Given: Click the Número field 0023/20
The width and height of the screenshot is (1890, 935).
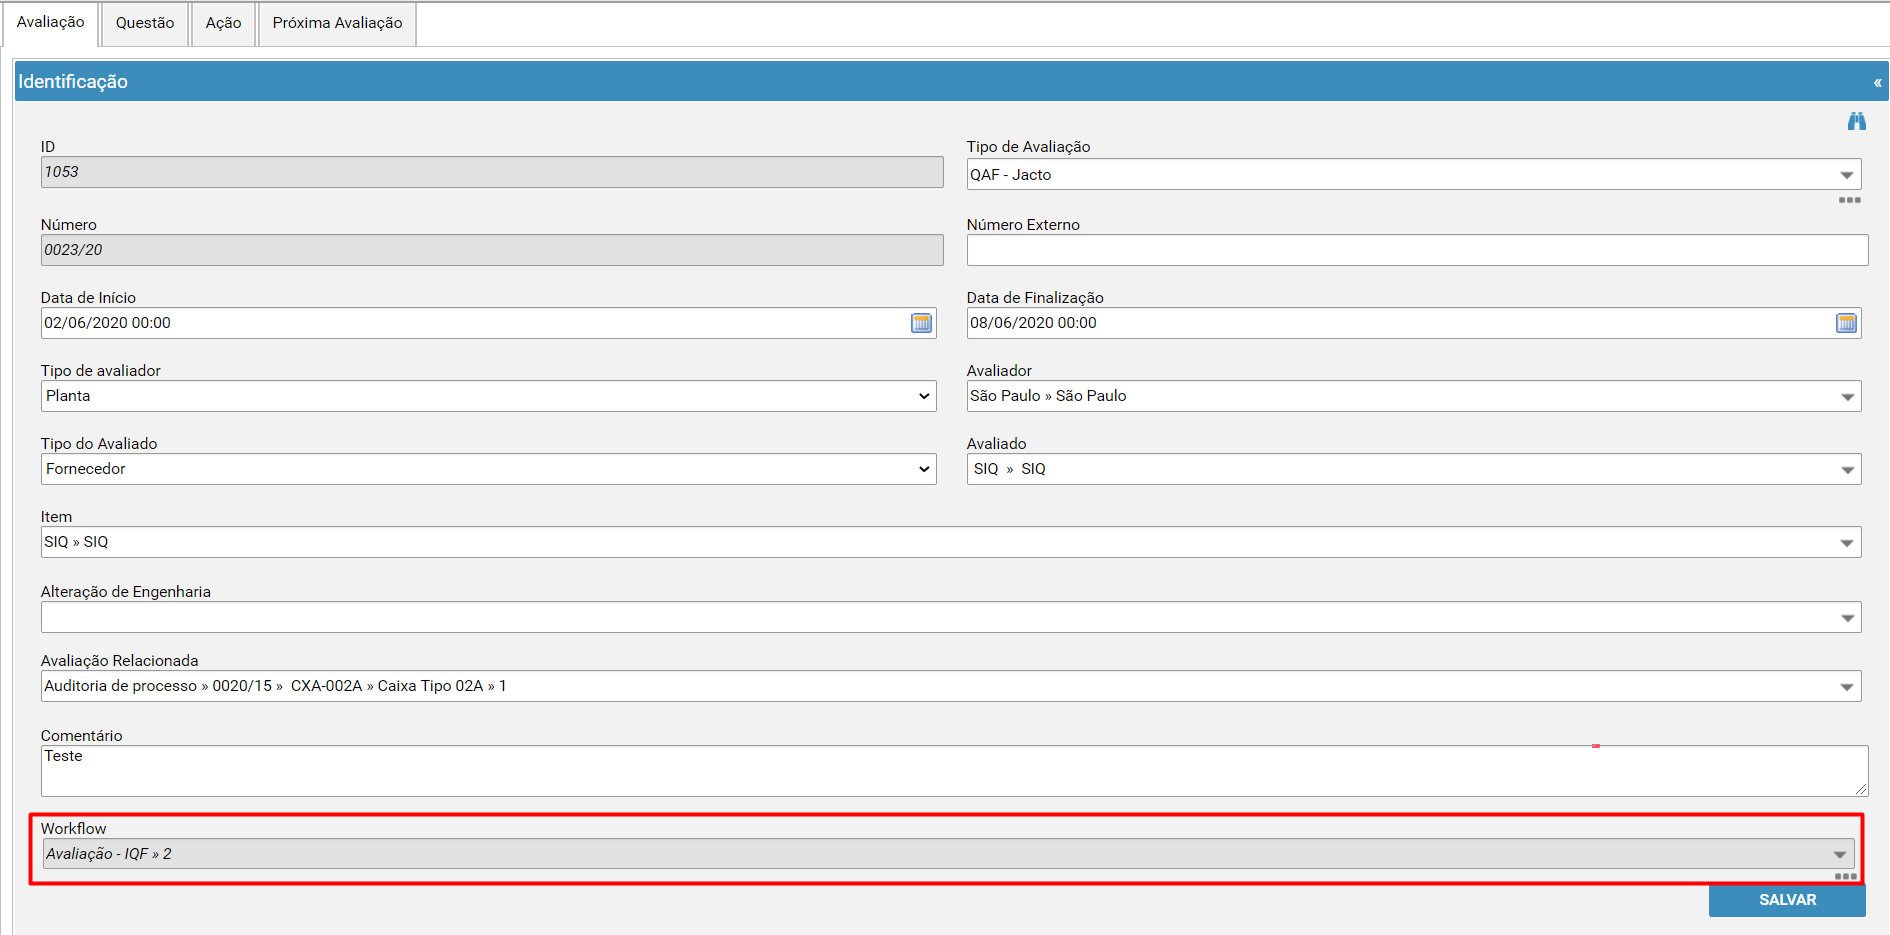Looking at the screenshot, I should pyautogui.click(x=492, y=250).
